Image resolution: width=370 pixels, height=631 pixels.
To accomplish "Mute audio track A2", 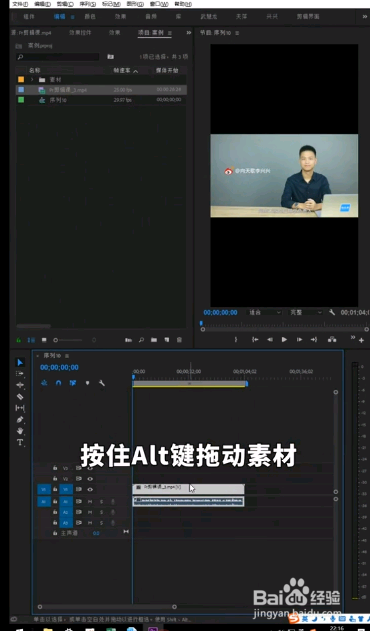I will [90, 512].
